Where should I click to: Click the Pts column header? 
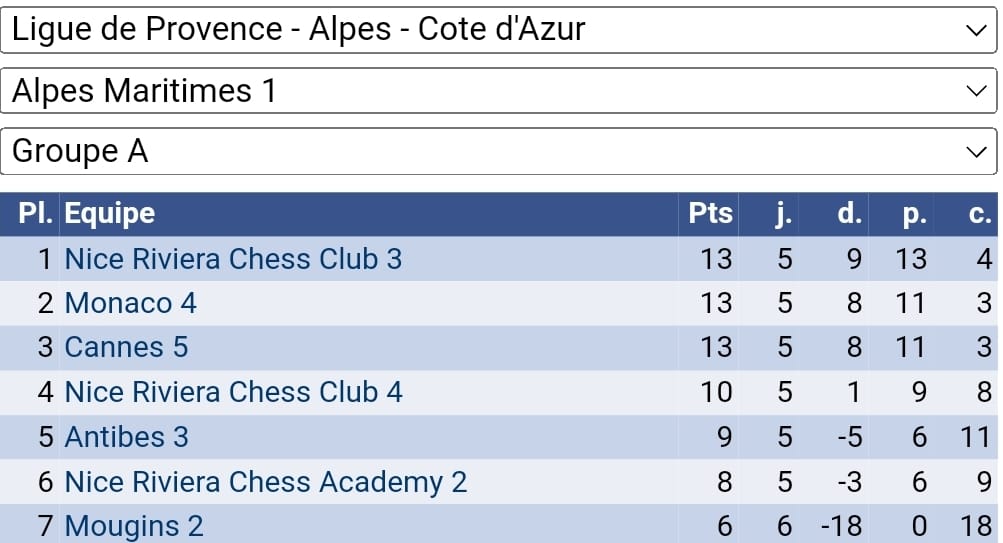pyautogui.click(x=710, y=213)
